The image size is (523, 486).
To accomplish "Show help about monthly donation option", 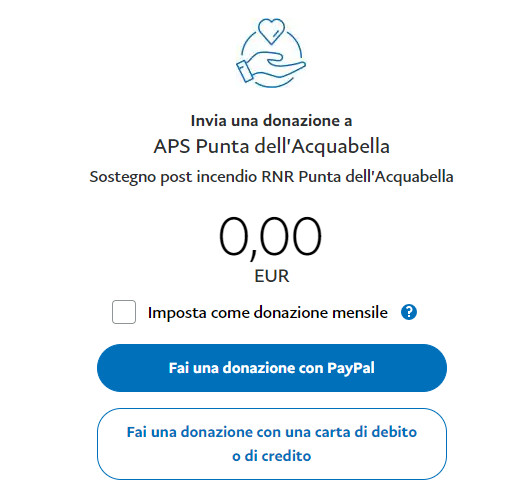I will (x=409, y=312).
